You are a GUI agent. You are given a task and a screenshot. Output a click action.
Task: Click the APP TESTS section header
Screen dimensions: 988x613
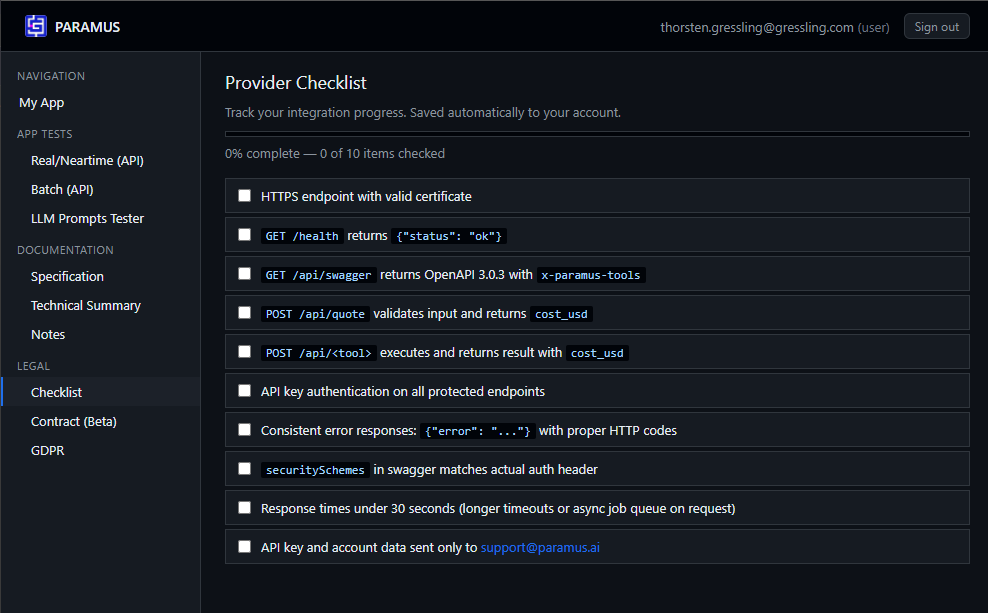click(x=45, y=134)
